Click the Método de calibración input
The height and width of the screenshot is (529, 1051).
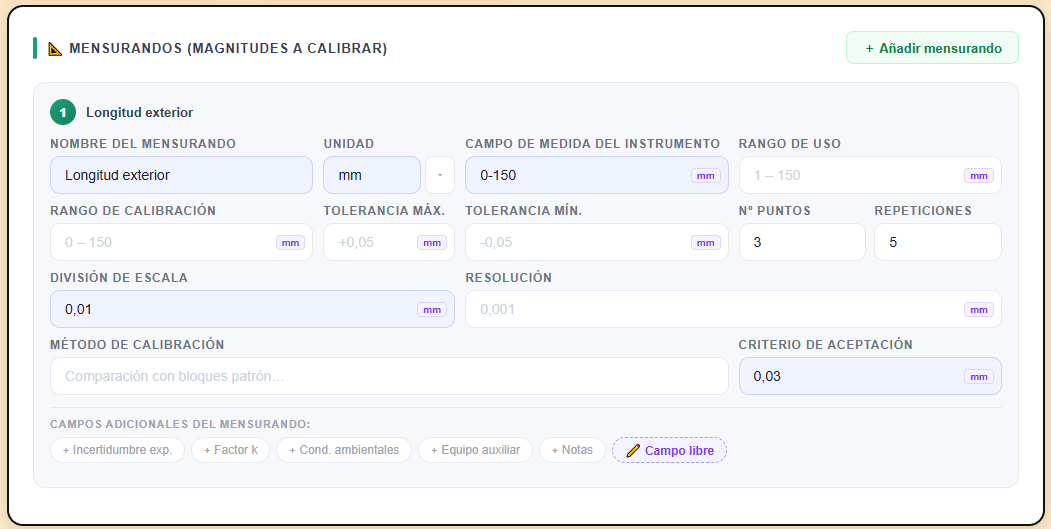(x=389, y=376)
